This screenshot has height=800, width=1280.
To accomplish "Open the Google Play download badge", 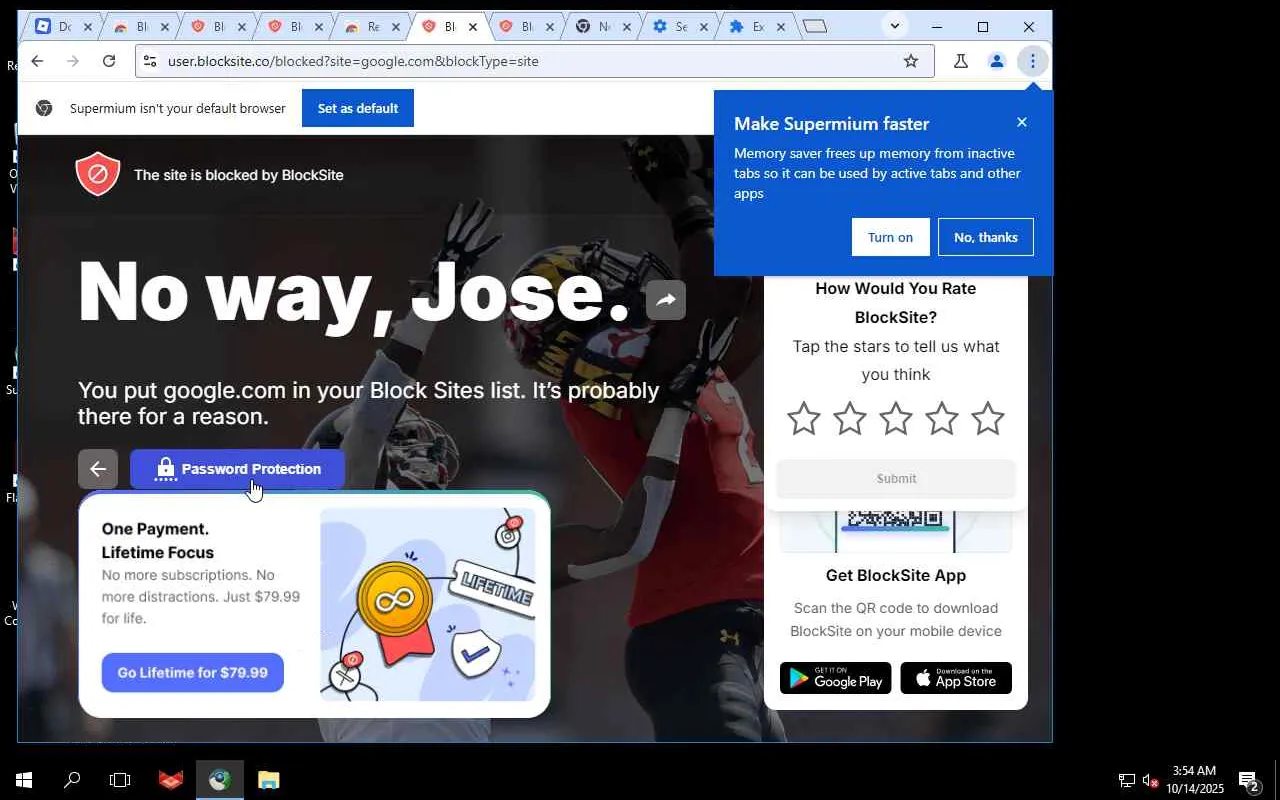I will tap(836, 678).
